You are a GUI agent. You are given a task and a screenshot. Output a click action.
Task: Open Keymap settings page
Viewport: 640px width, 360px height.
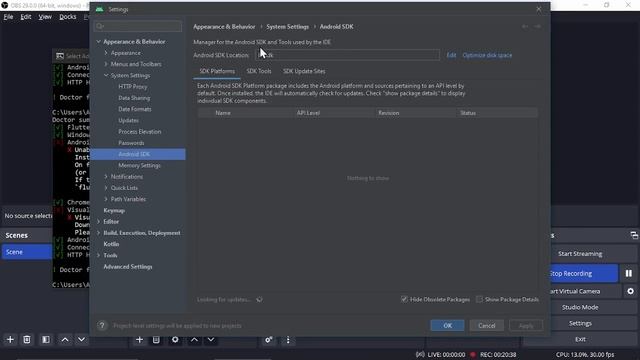pyautogui.click(x=114, y=210)
